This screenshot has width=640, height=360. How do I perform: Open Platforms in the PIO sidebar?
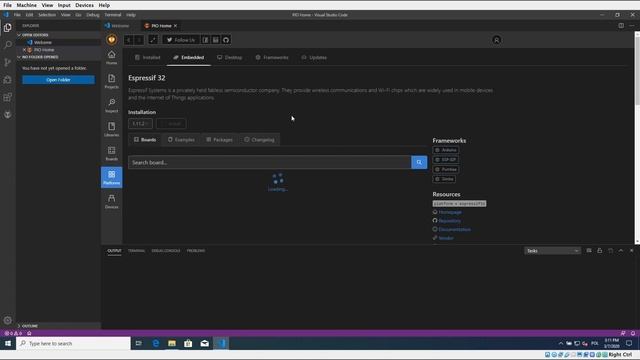point(111,178)
